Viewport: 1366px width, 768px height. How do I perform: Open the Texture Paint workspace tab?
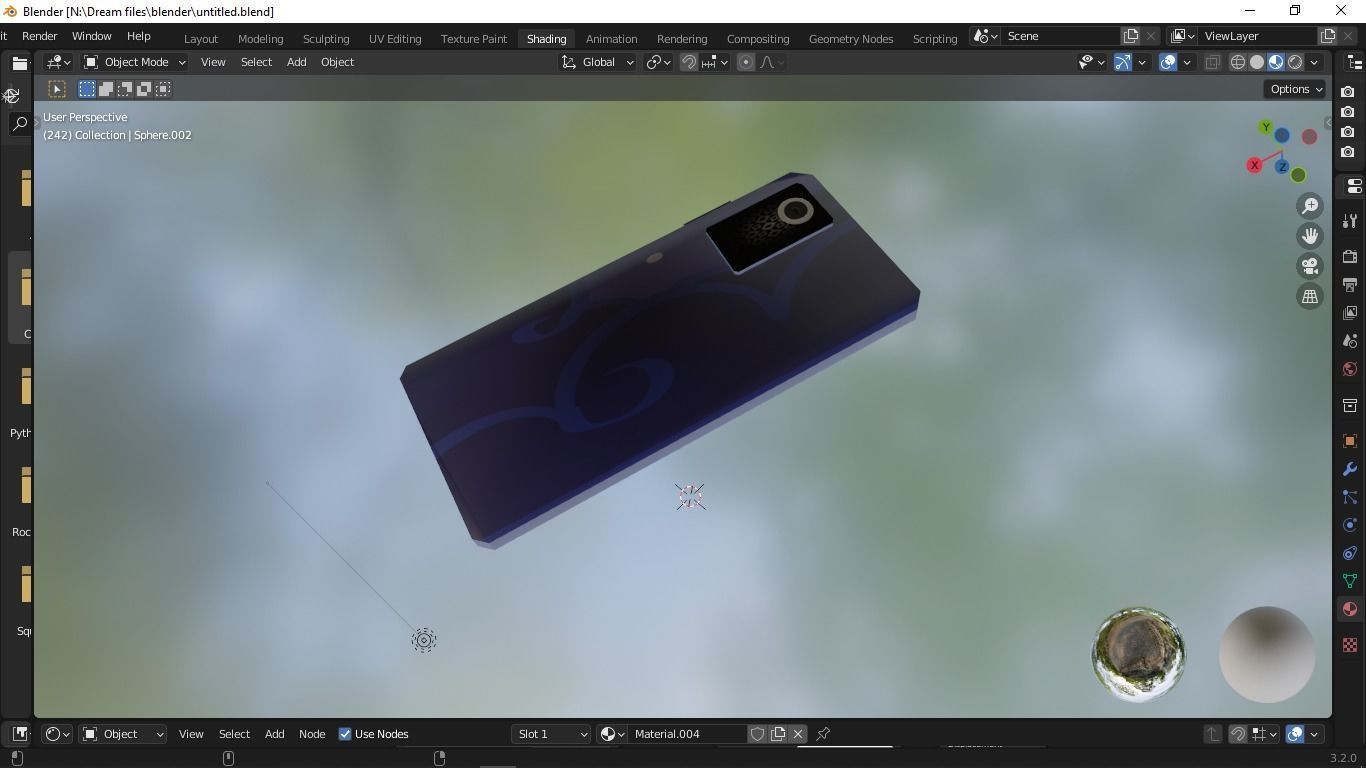click(x=474, y=38)
